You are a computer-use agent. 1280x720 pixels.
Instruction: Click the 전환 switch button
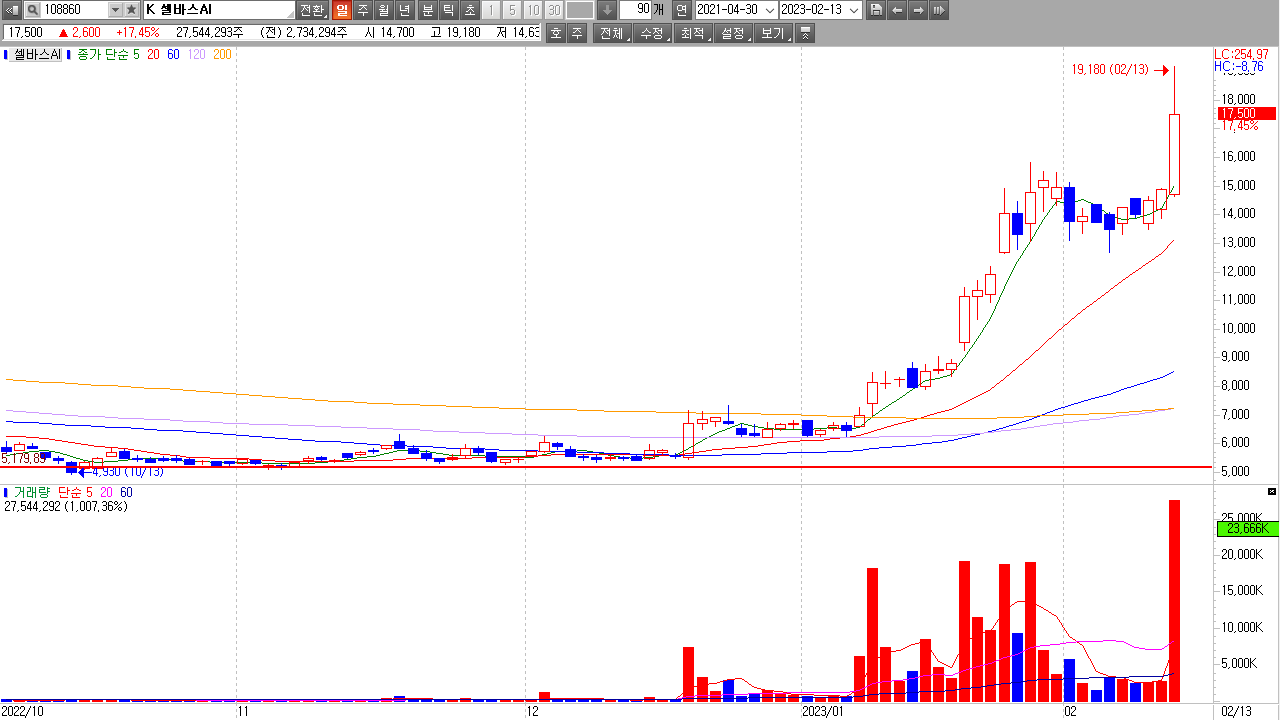click(x=312, y=10)
